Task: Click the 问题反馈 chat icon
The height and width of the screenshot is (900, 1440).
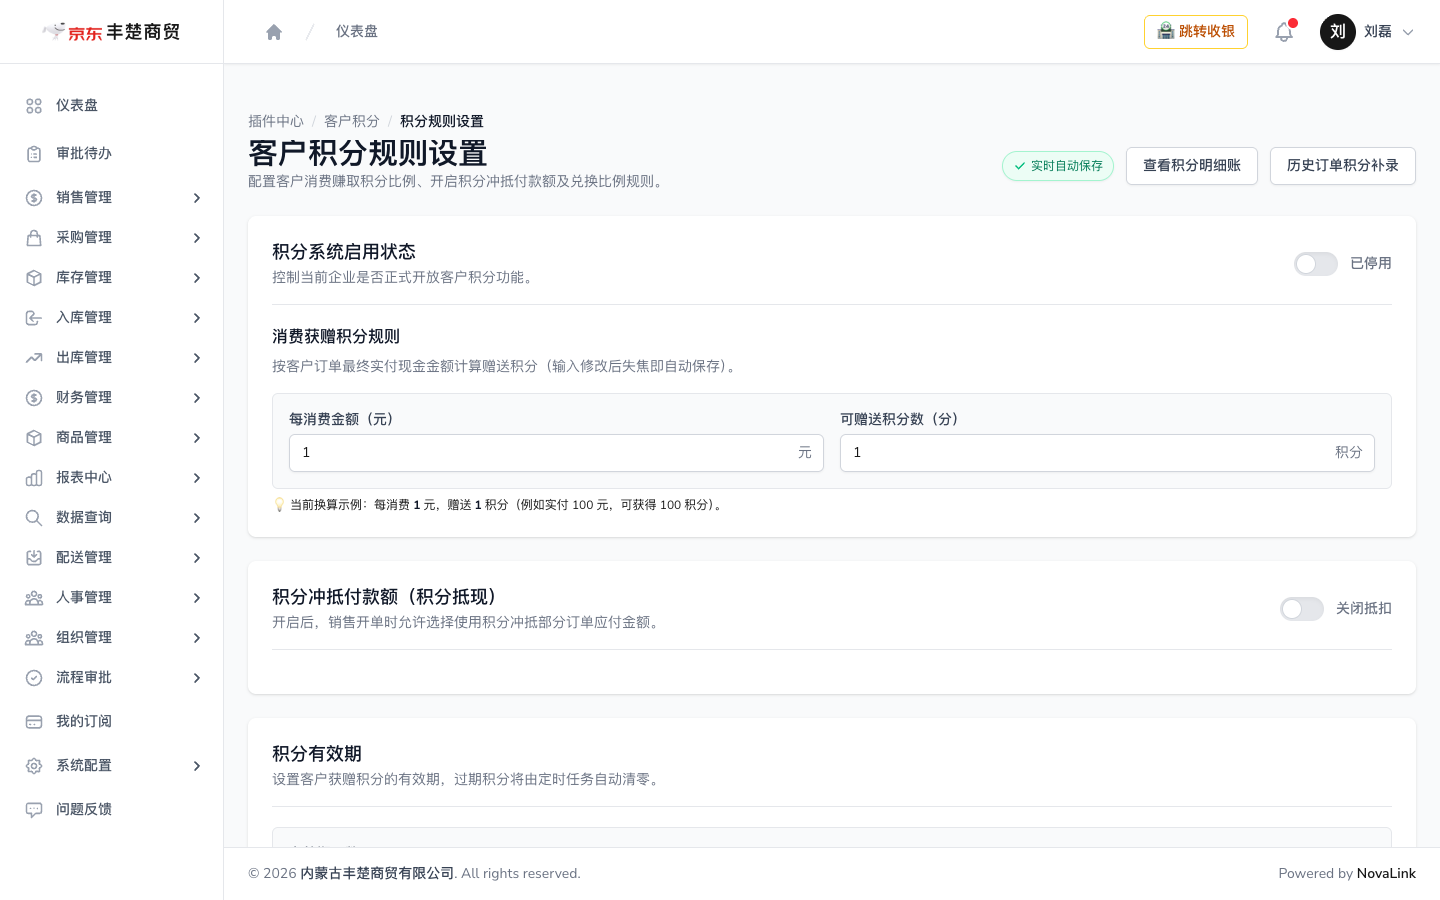Action: pyautogui.click(x=34, y=810)
